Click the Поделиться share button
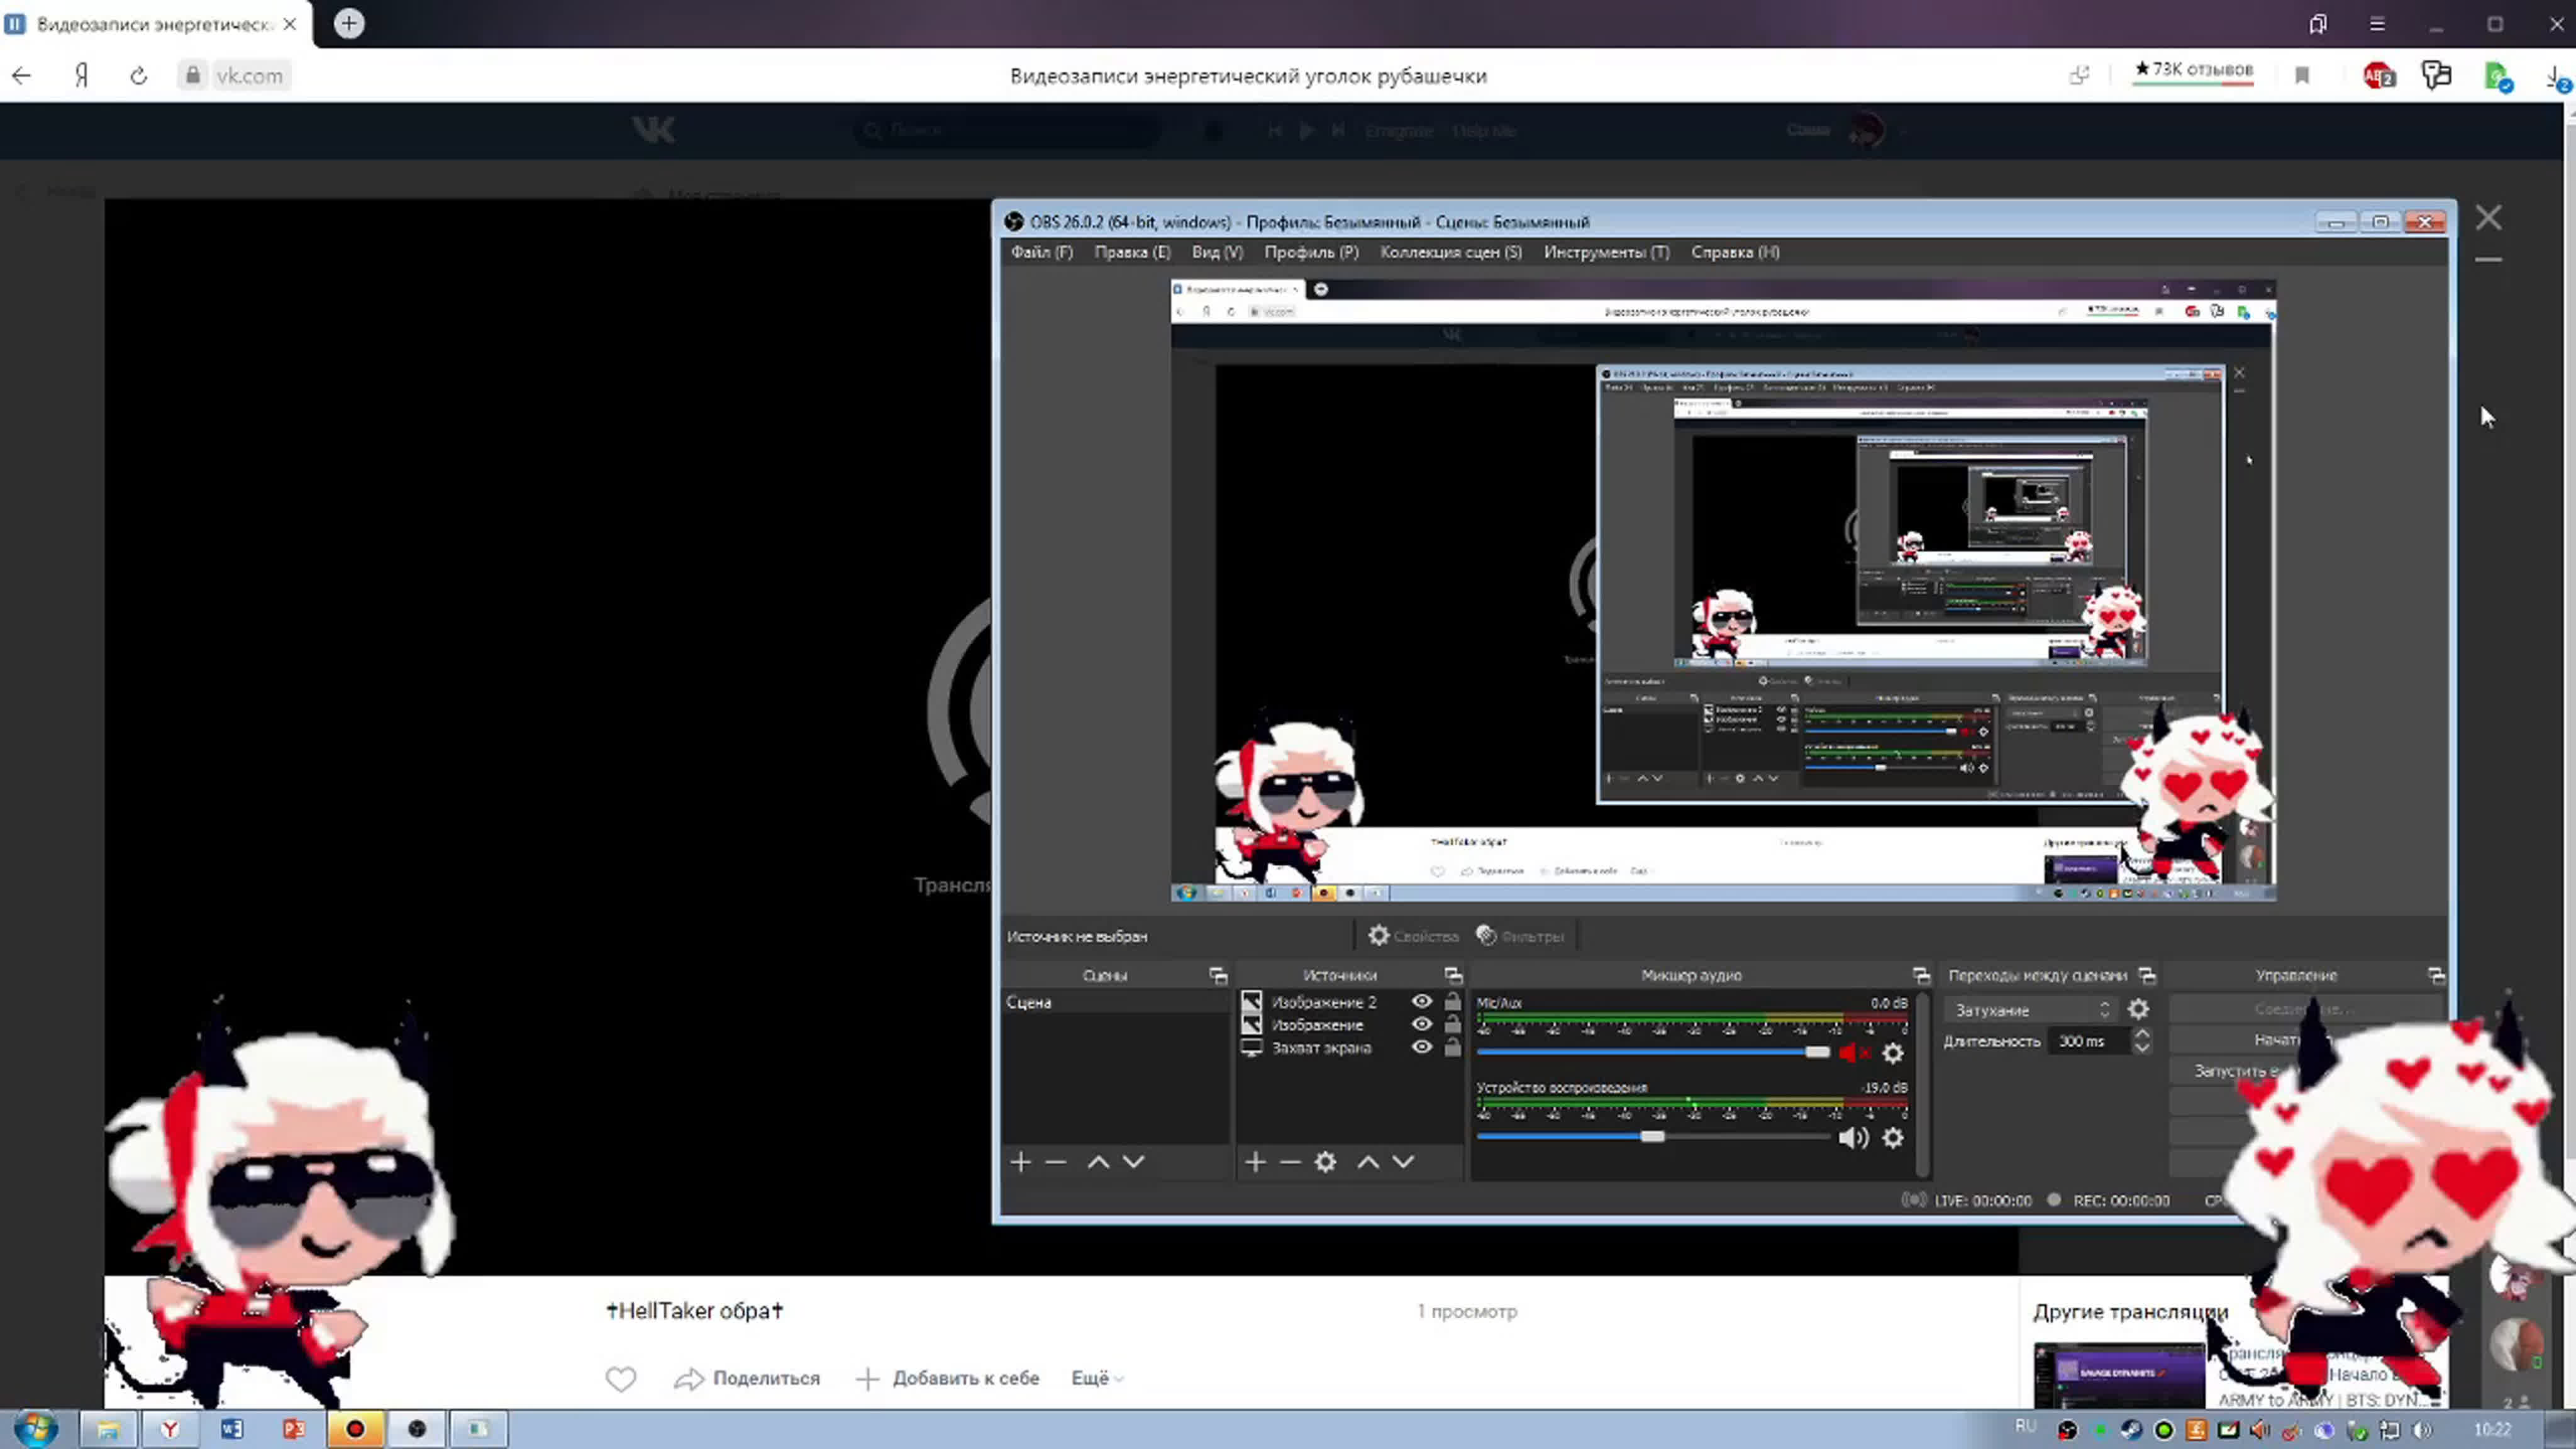 (x=747, y=1378)
